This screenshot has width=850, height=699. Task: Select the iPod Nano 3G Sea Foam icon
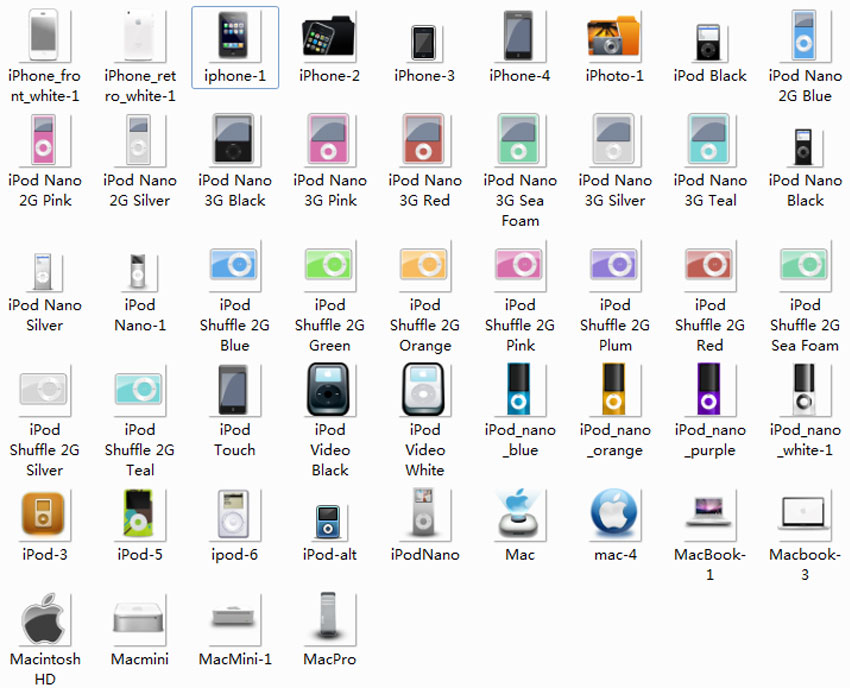click(x=519, y=139)
